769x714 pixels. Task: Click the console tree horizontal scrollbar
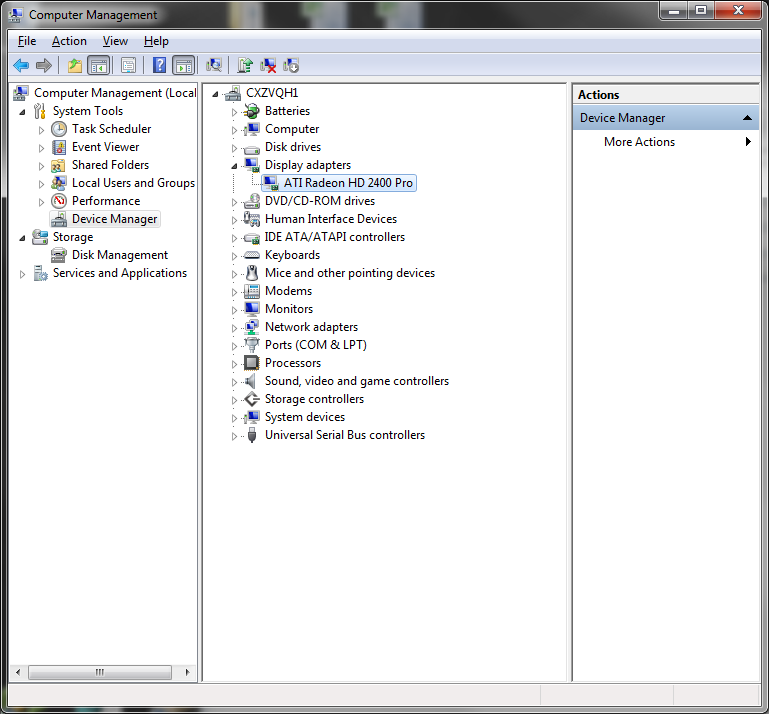(100, 673)
